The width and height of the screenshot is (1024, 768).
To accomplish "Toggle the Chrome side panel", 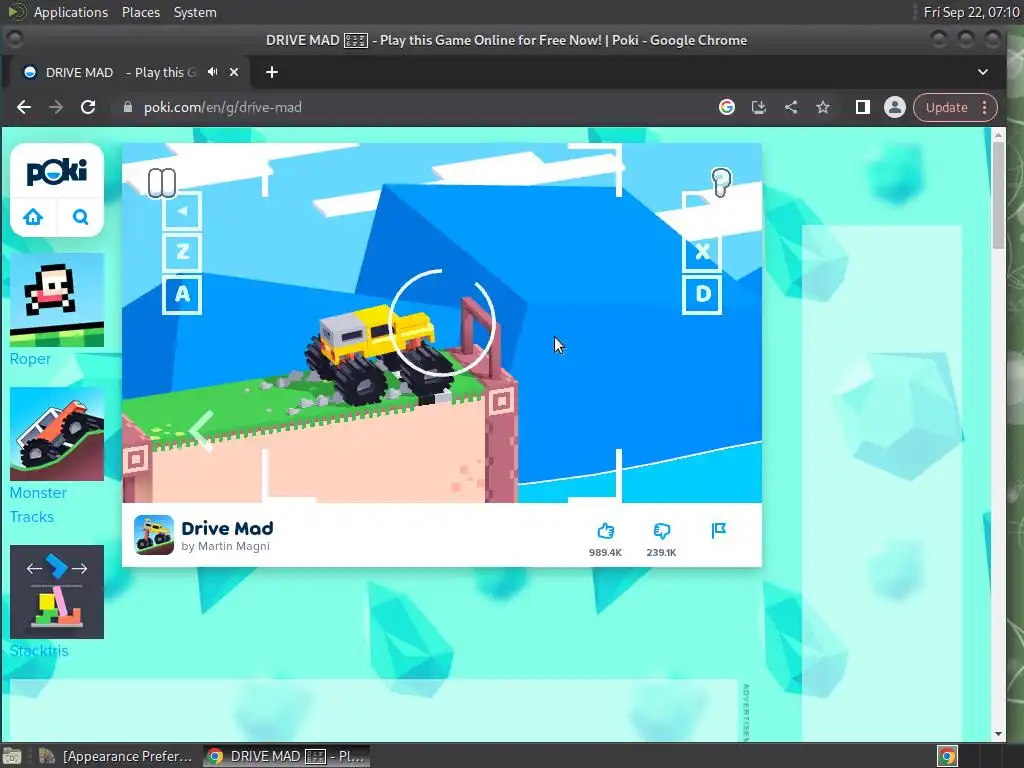I will [x=863, y=107].
